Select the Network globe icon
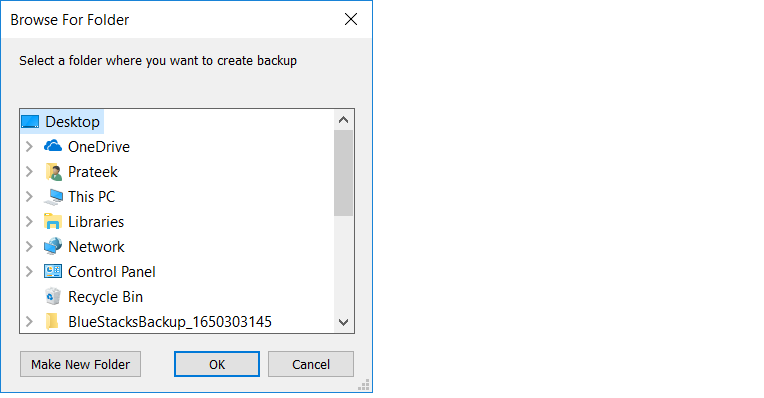 pyautogui.click(x=53, y=246)
